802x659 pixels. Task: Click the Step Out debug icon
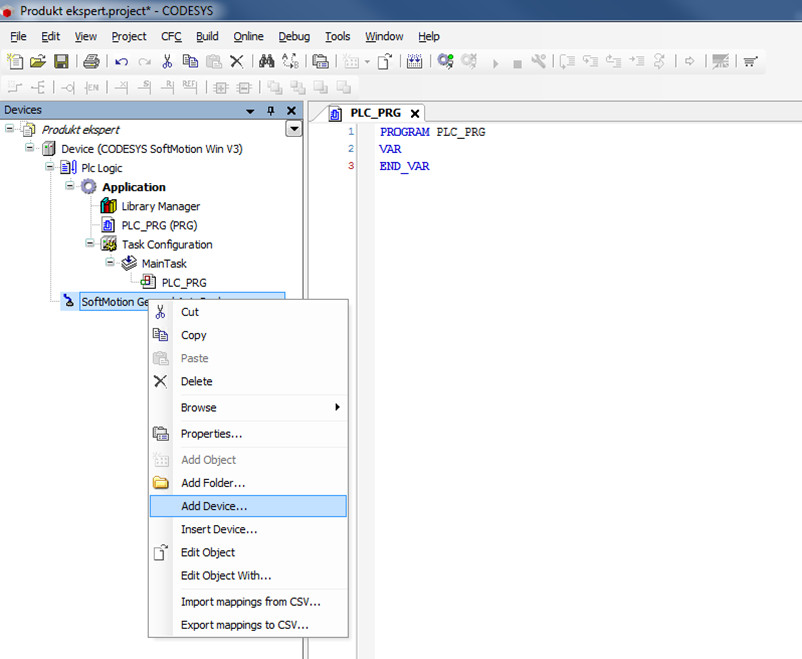[x=613, y=61]
